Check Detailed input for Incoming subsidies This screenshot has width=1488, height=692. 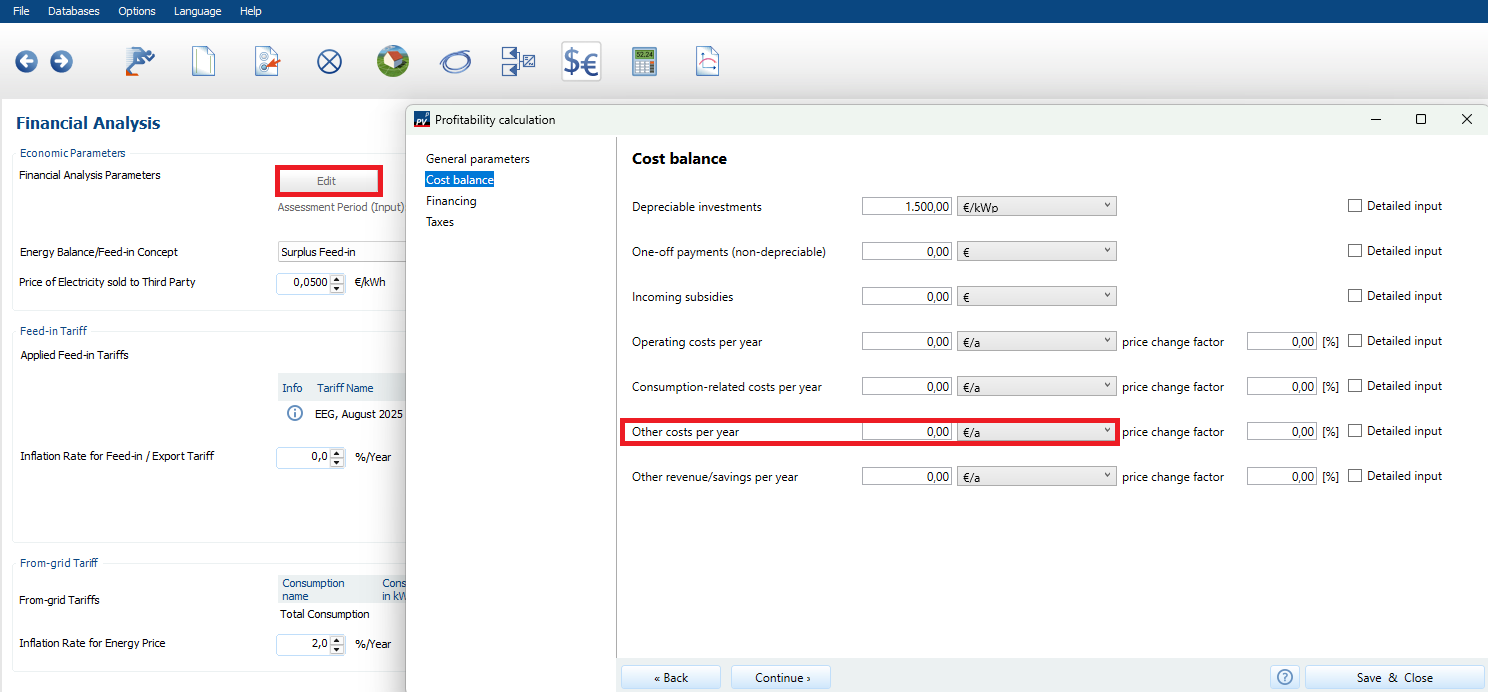point(1355,296)
